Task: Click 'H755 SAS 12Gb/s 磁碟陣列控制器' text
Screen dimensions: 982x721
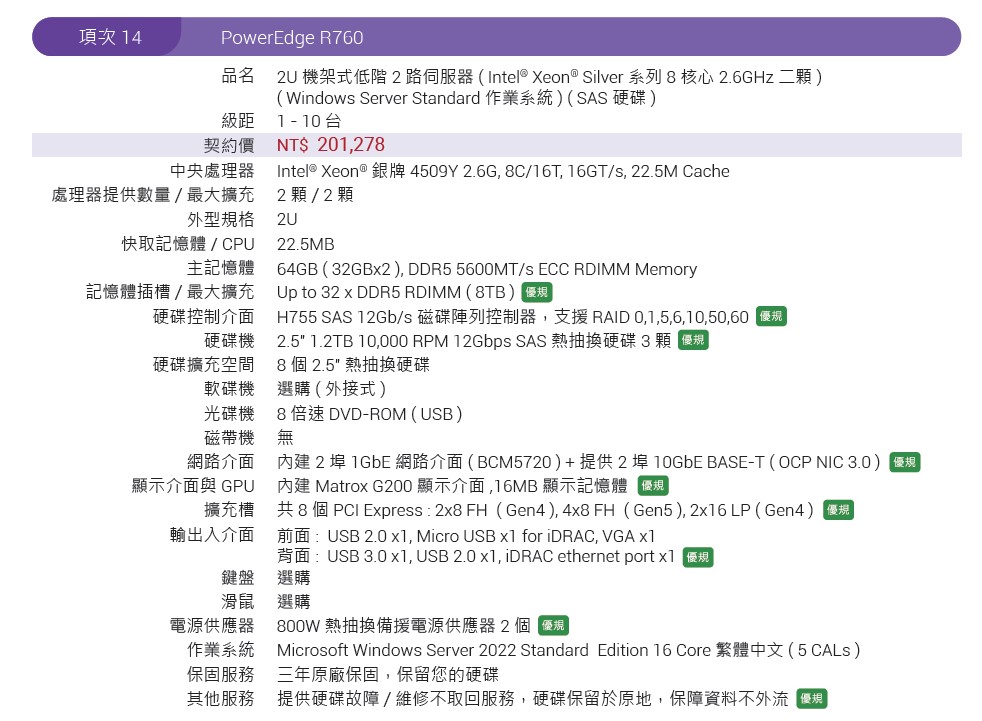Action: (x=406, y=317)
